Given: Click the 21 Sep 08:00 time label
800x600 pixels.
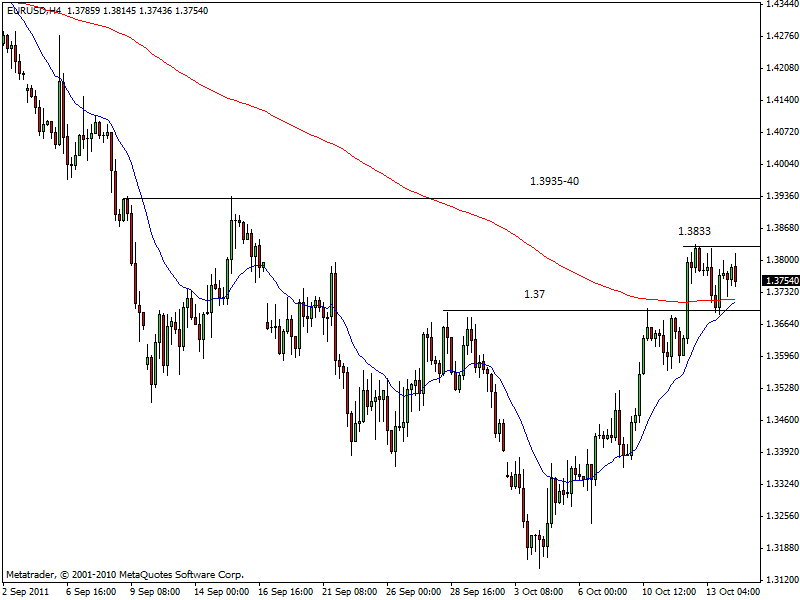Looking at the screenshot, I should point(347,591).
